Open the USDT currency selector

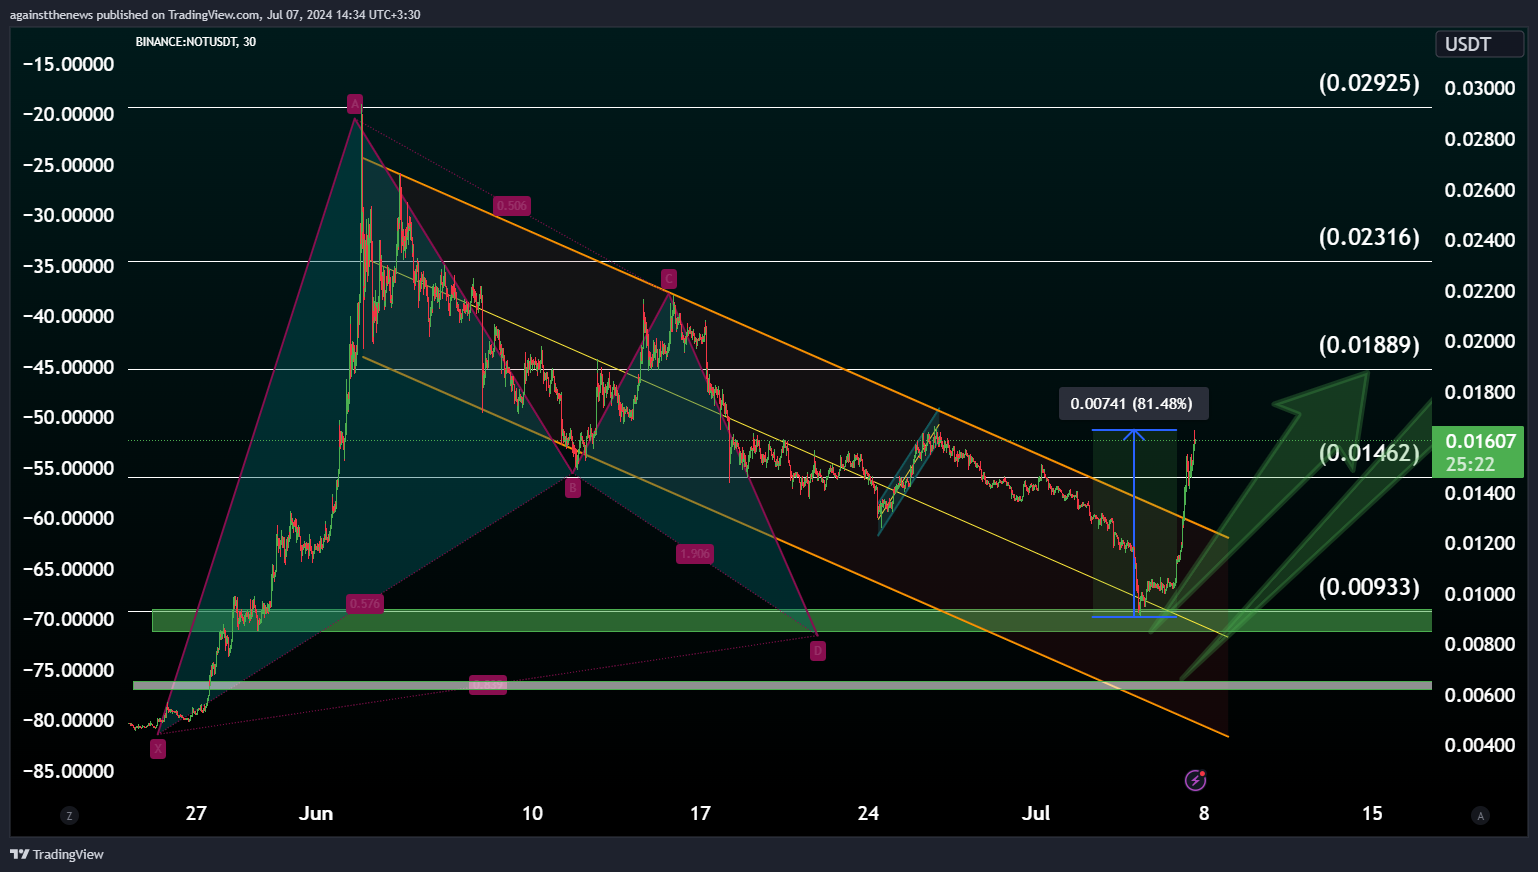coord(1480,44)
